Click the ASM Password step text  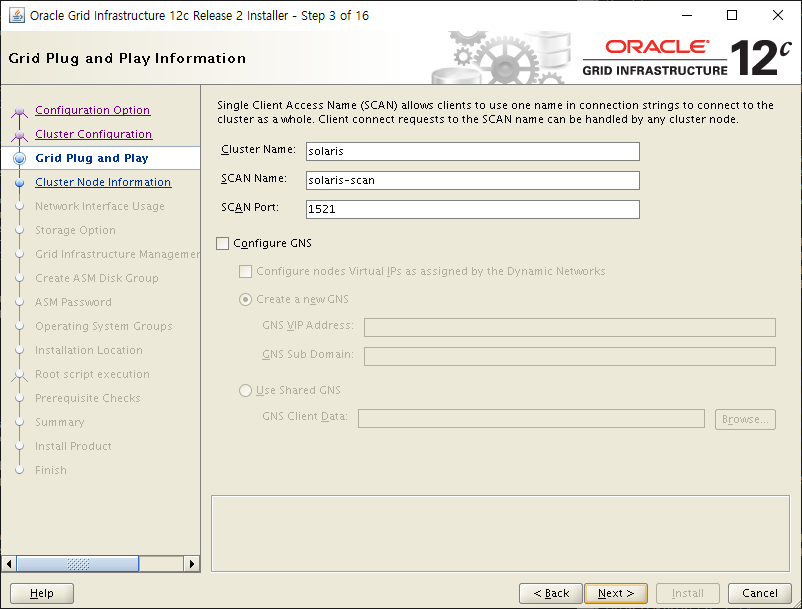coord(73,302)
